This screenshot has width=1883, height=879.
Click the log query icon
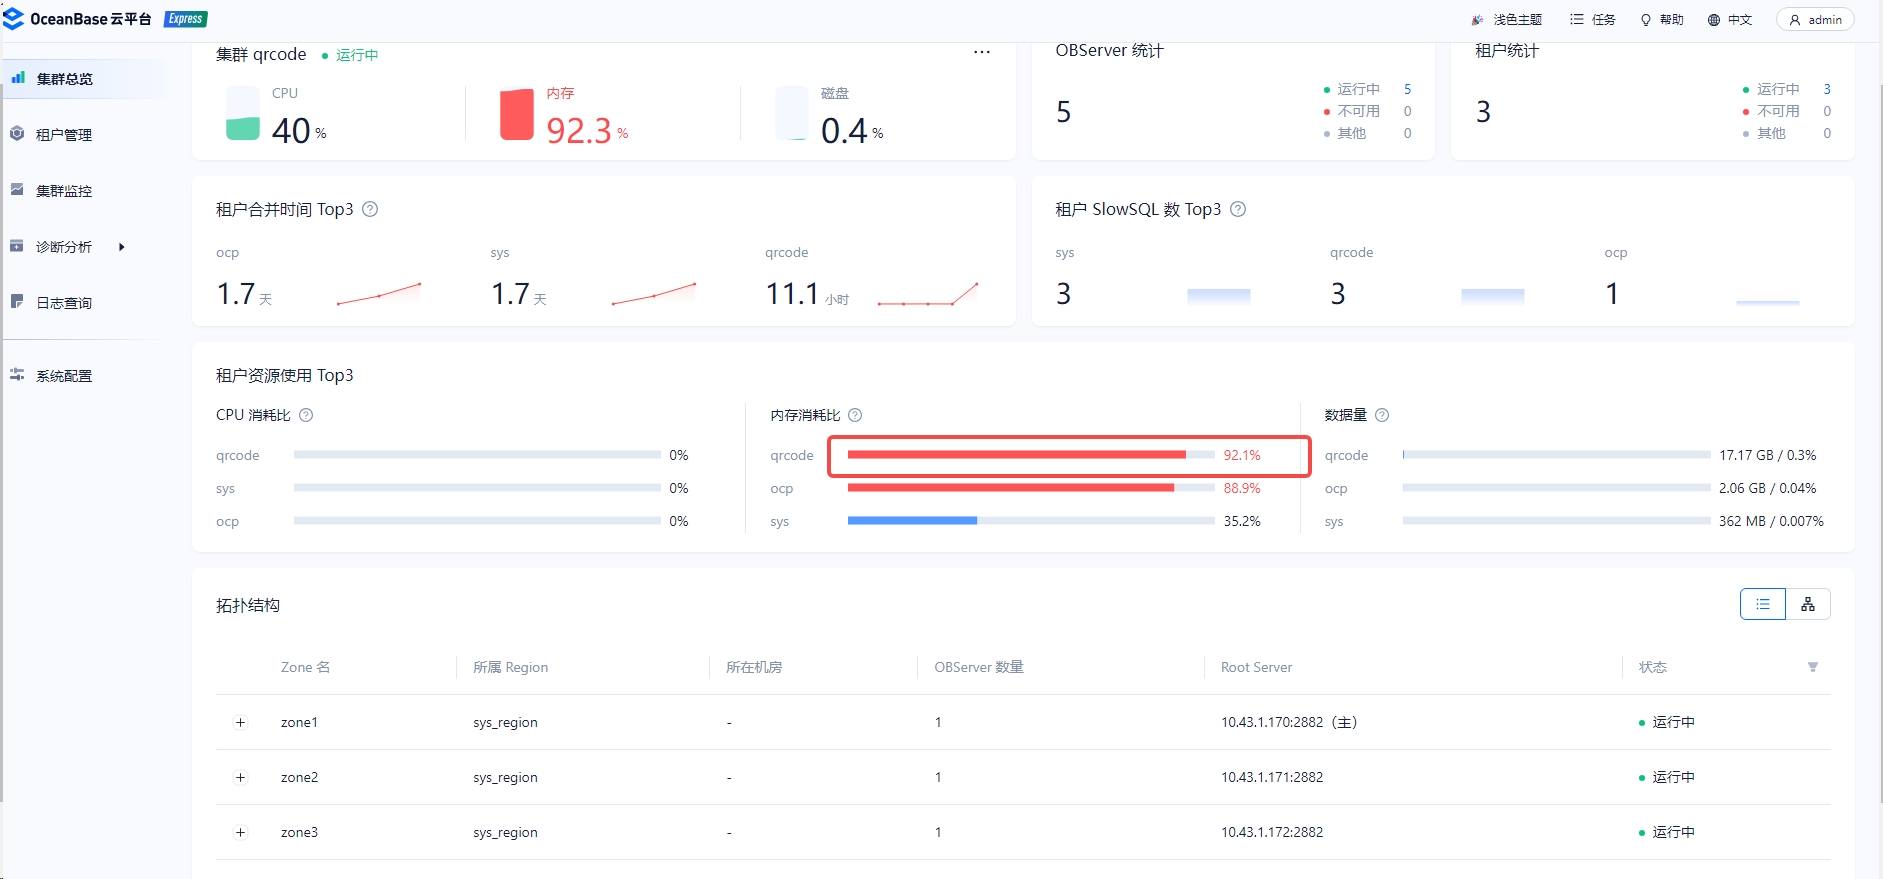(x=17, y=301)
